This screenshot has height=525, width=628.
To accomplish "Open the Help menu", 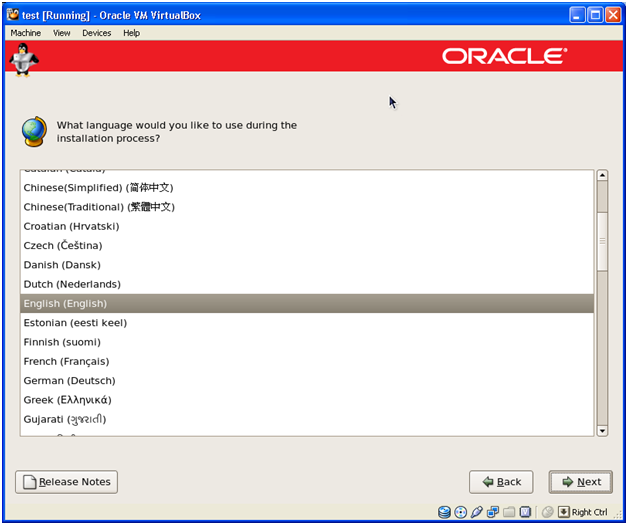I will point(131,33).
